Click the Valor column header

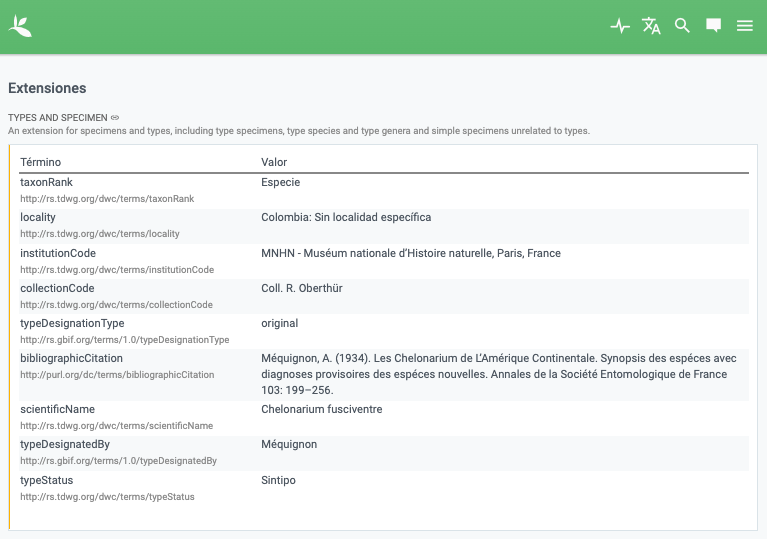click(274, 162)
